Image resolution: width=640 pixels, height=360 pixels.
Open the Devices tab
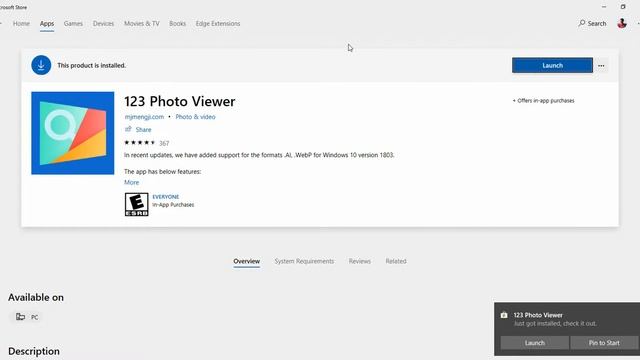coord(103,24)
